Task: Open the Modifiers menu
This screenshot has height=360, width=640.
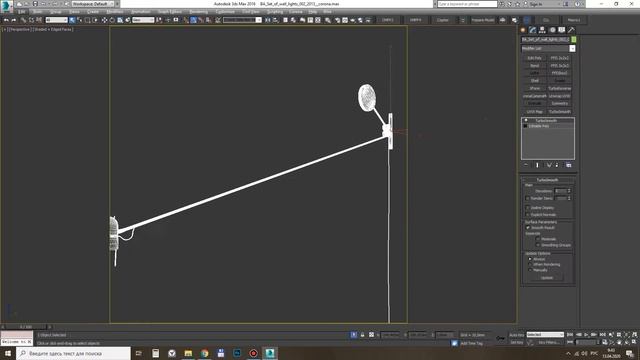Action: (x=115, y=12)
